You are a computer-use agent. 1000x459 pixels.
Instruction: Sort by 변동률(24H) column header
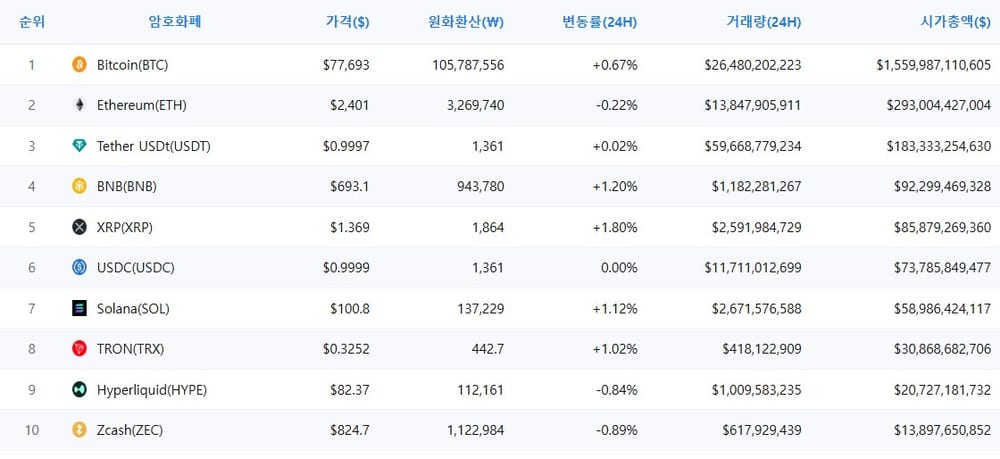coord(599,22)
